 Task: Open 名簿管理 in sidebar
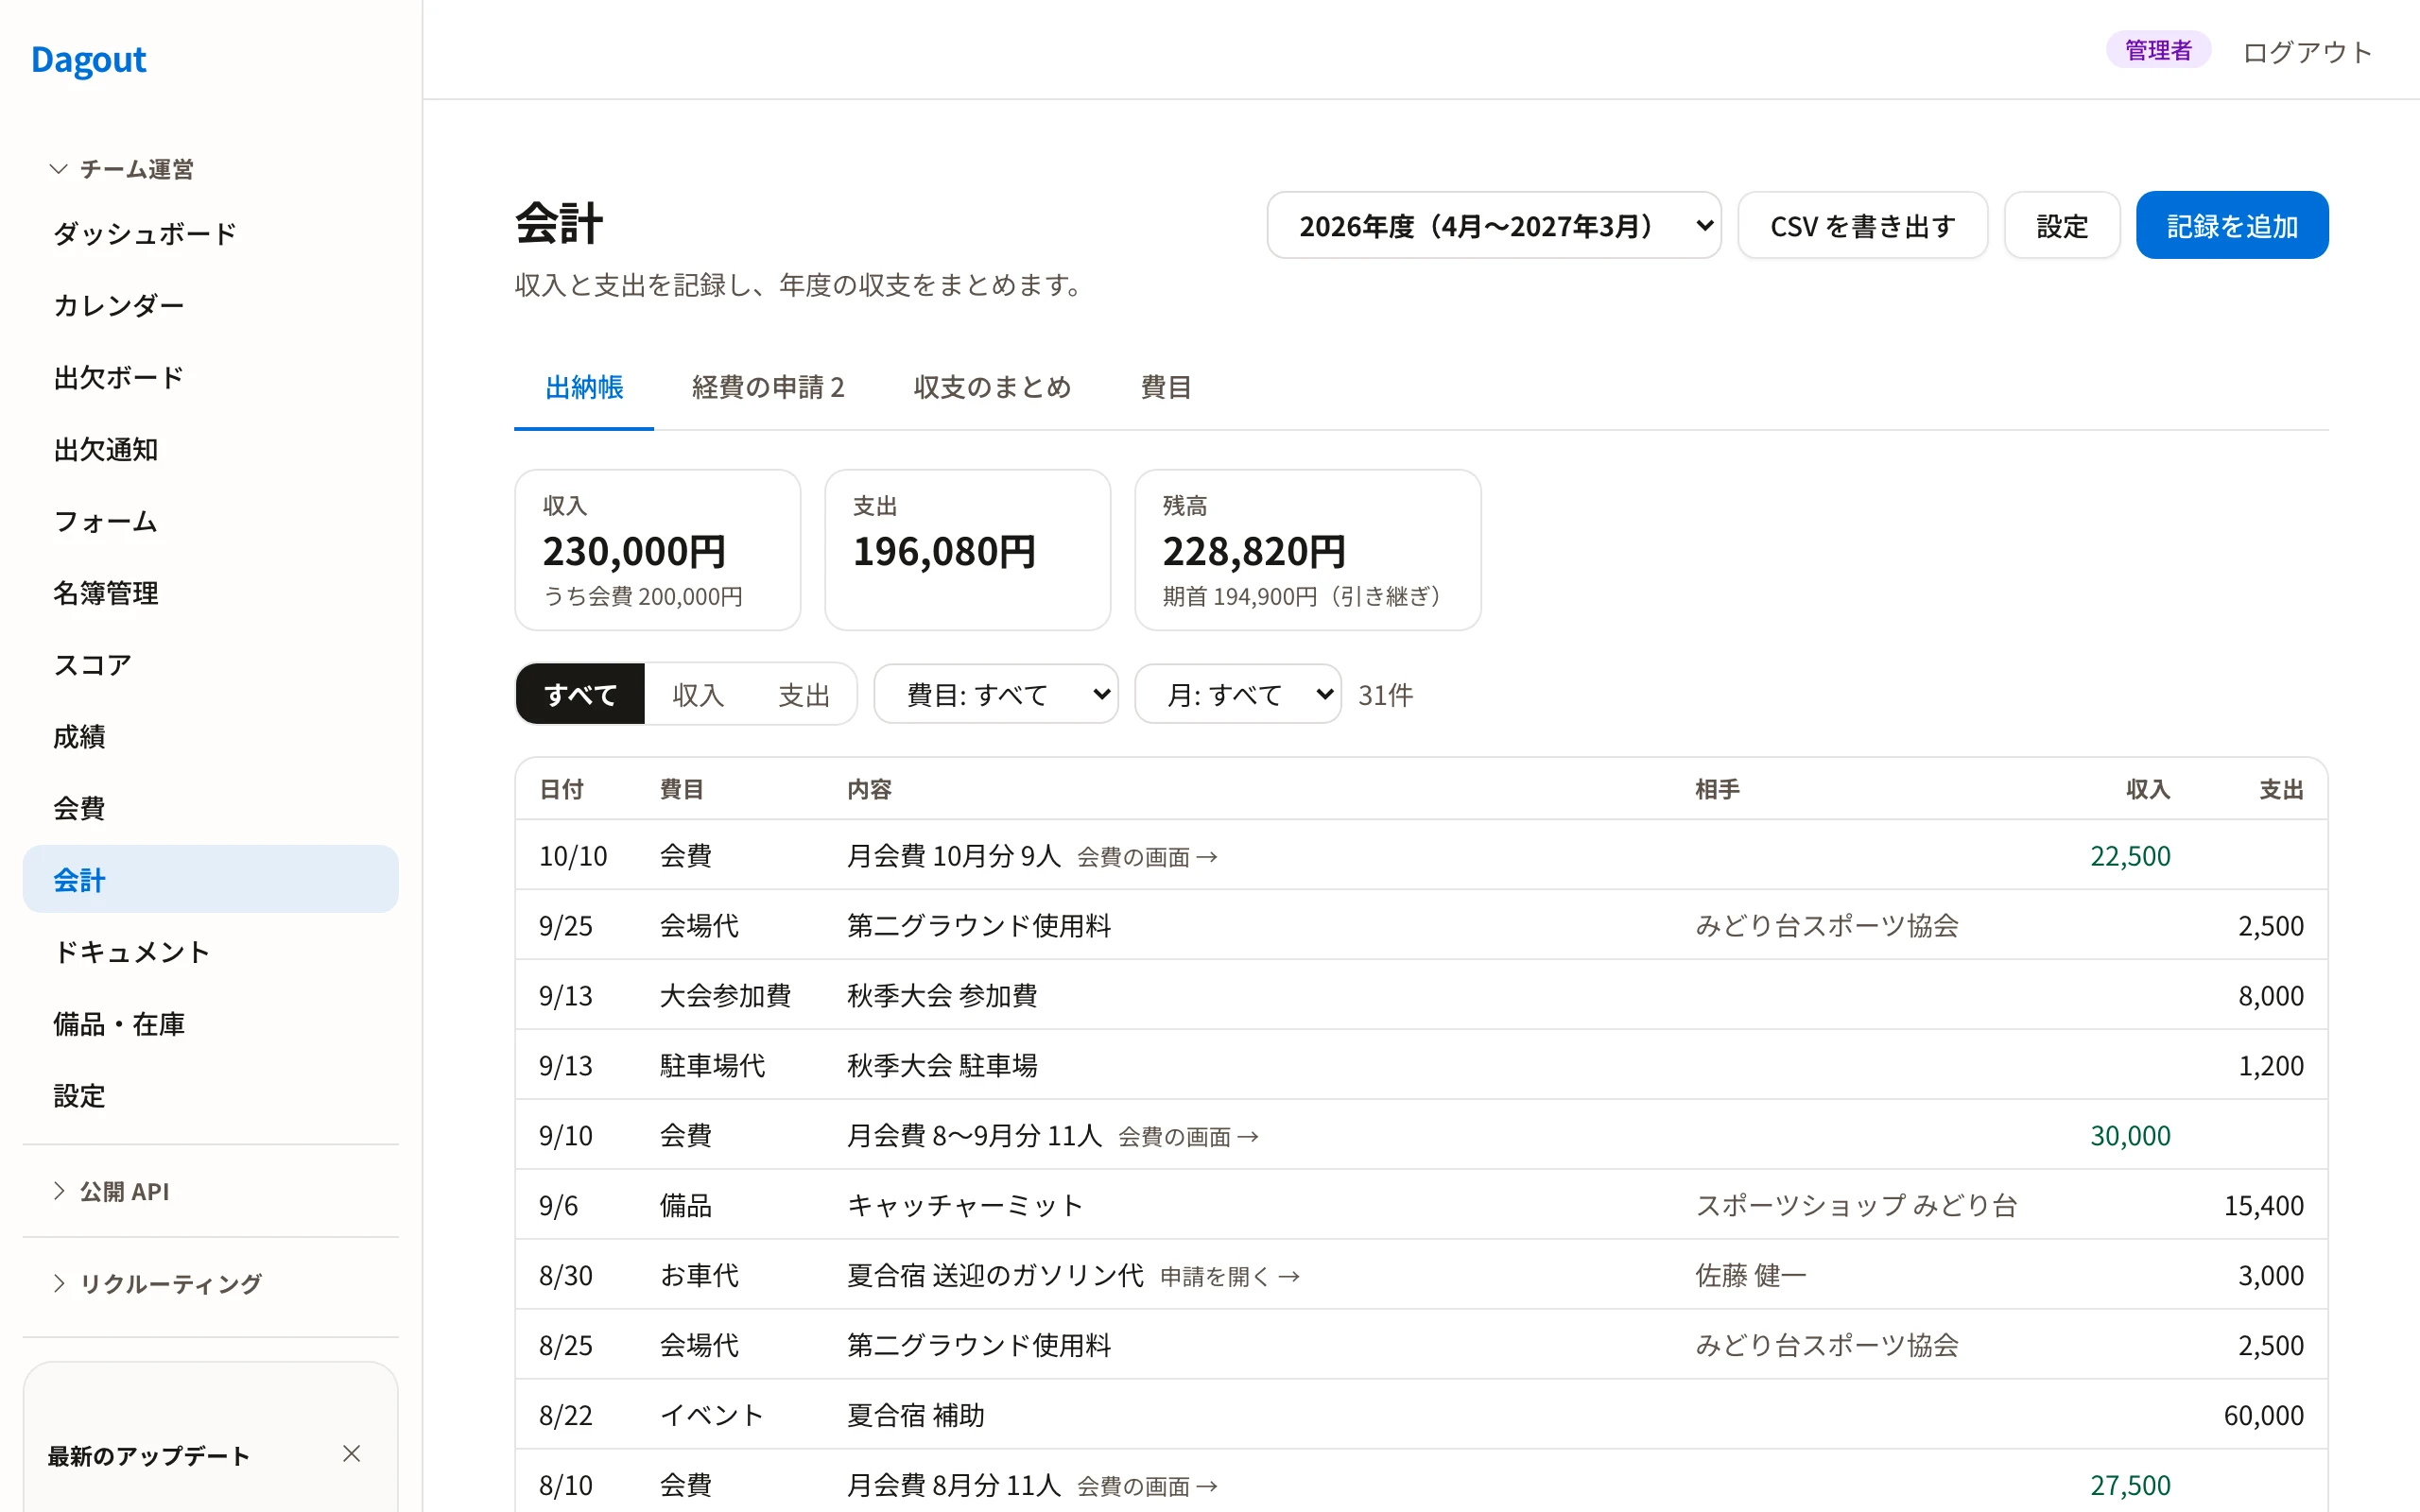click(x=210, y=593)
